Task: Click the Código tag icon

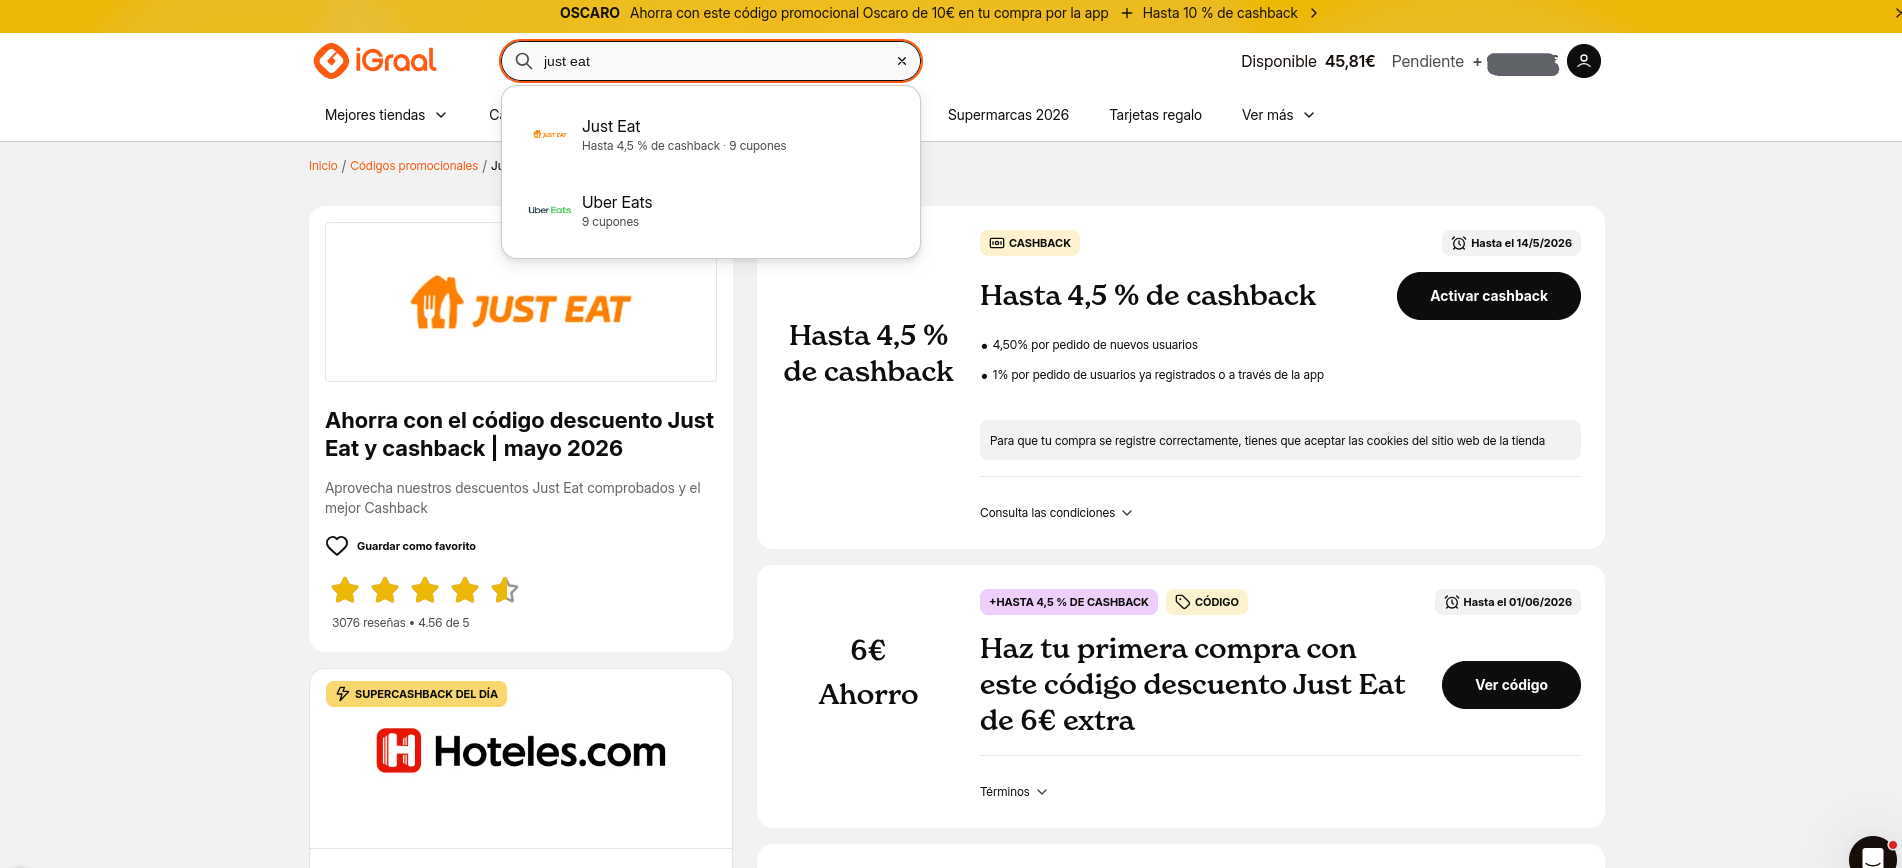Action: pyautogui.click(x=1182, y=602)
